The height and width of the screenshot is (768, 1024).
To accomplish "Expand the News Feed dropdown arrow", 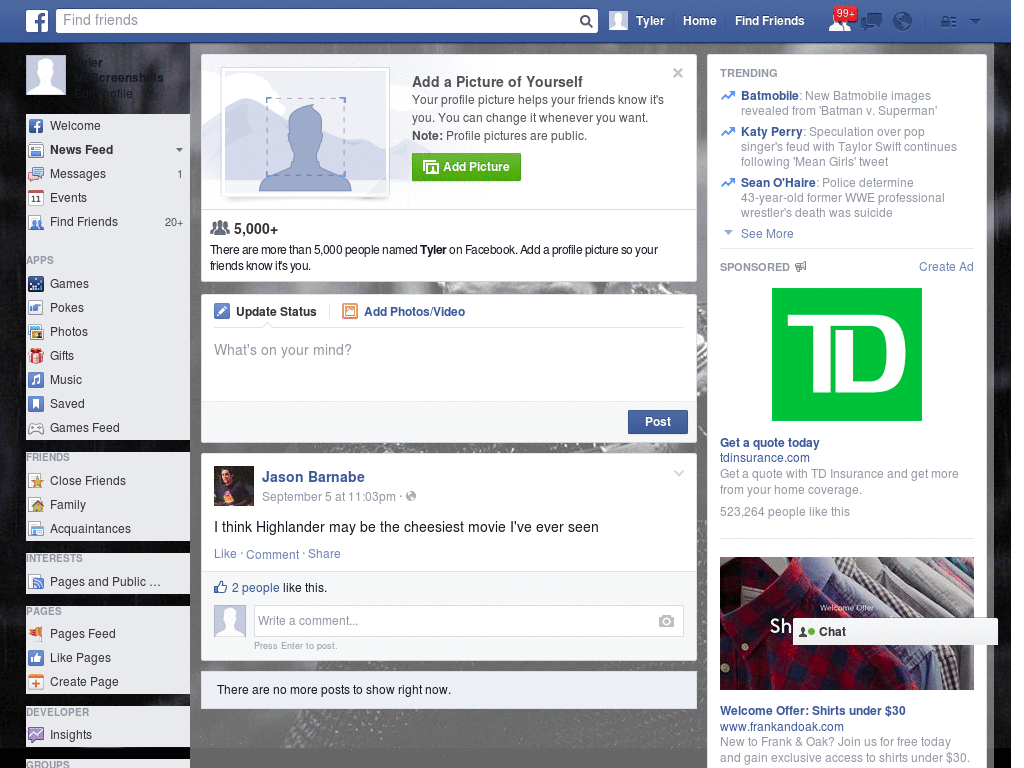I will tap(179, 150).
